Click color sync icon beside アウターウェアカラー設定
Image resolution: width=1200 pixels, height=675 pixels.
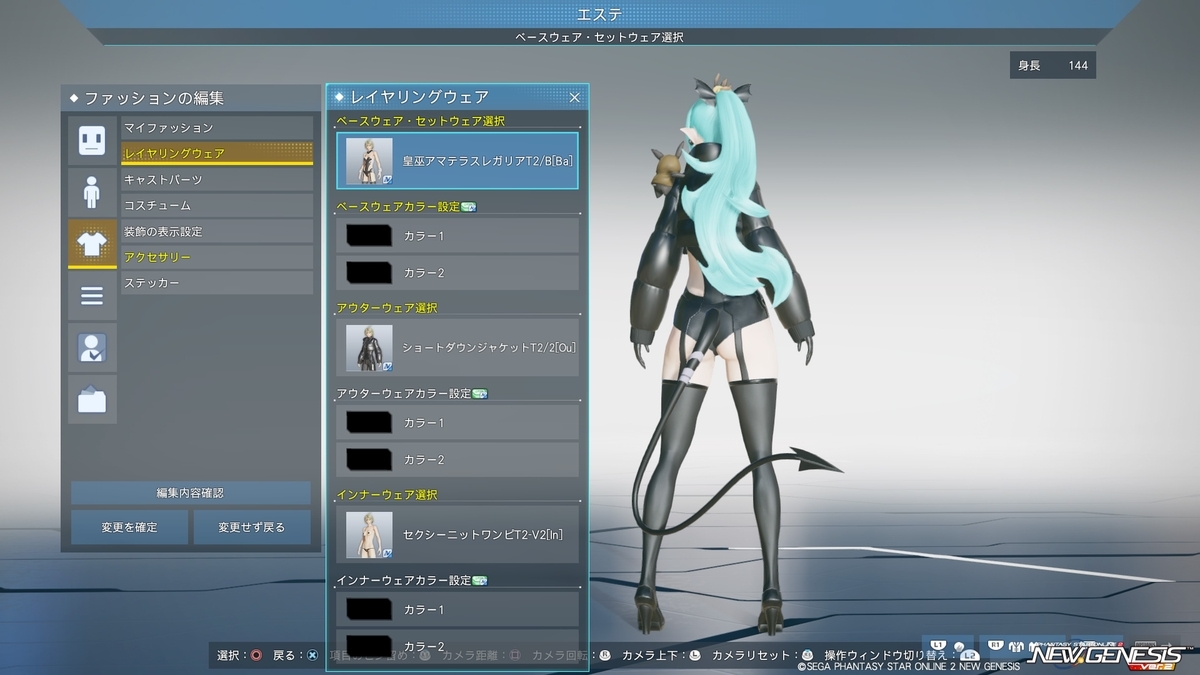(x=479, y=394)
